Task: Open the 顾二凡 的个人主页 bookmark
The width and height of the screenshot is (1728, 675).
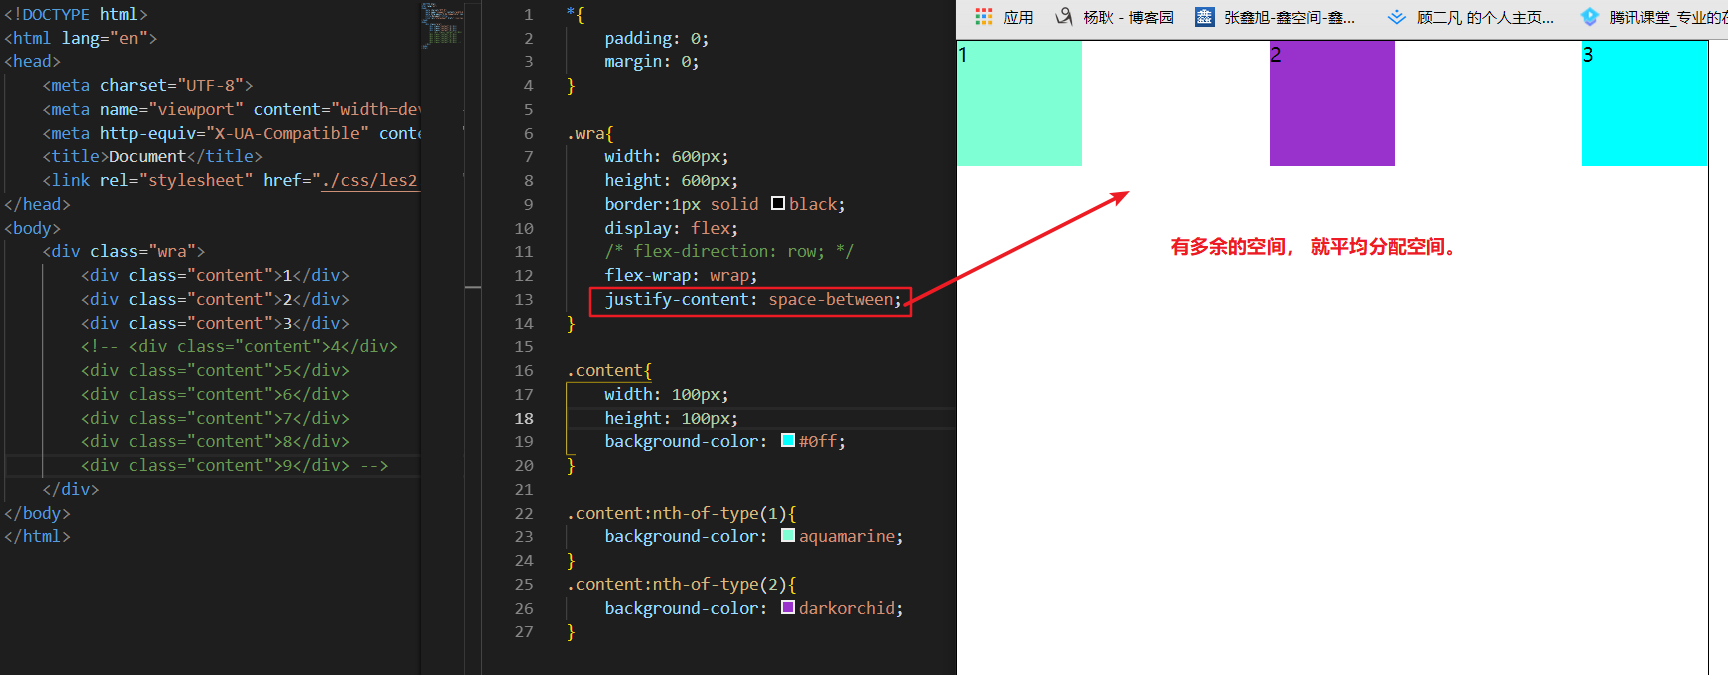Action: pos(1471,17)
